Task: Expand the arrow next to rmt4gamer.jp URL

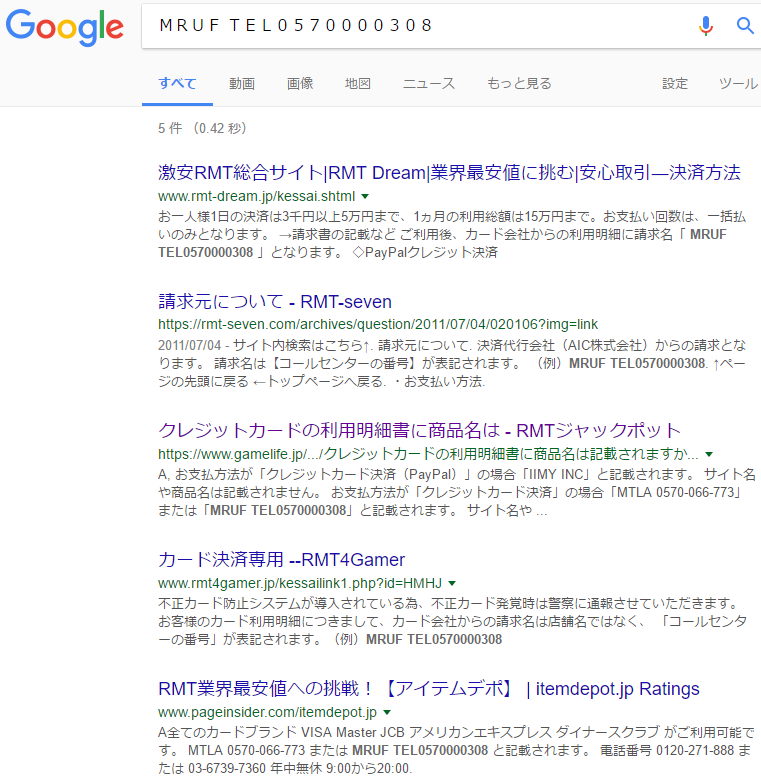Action: point(452,583)
